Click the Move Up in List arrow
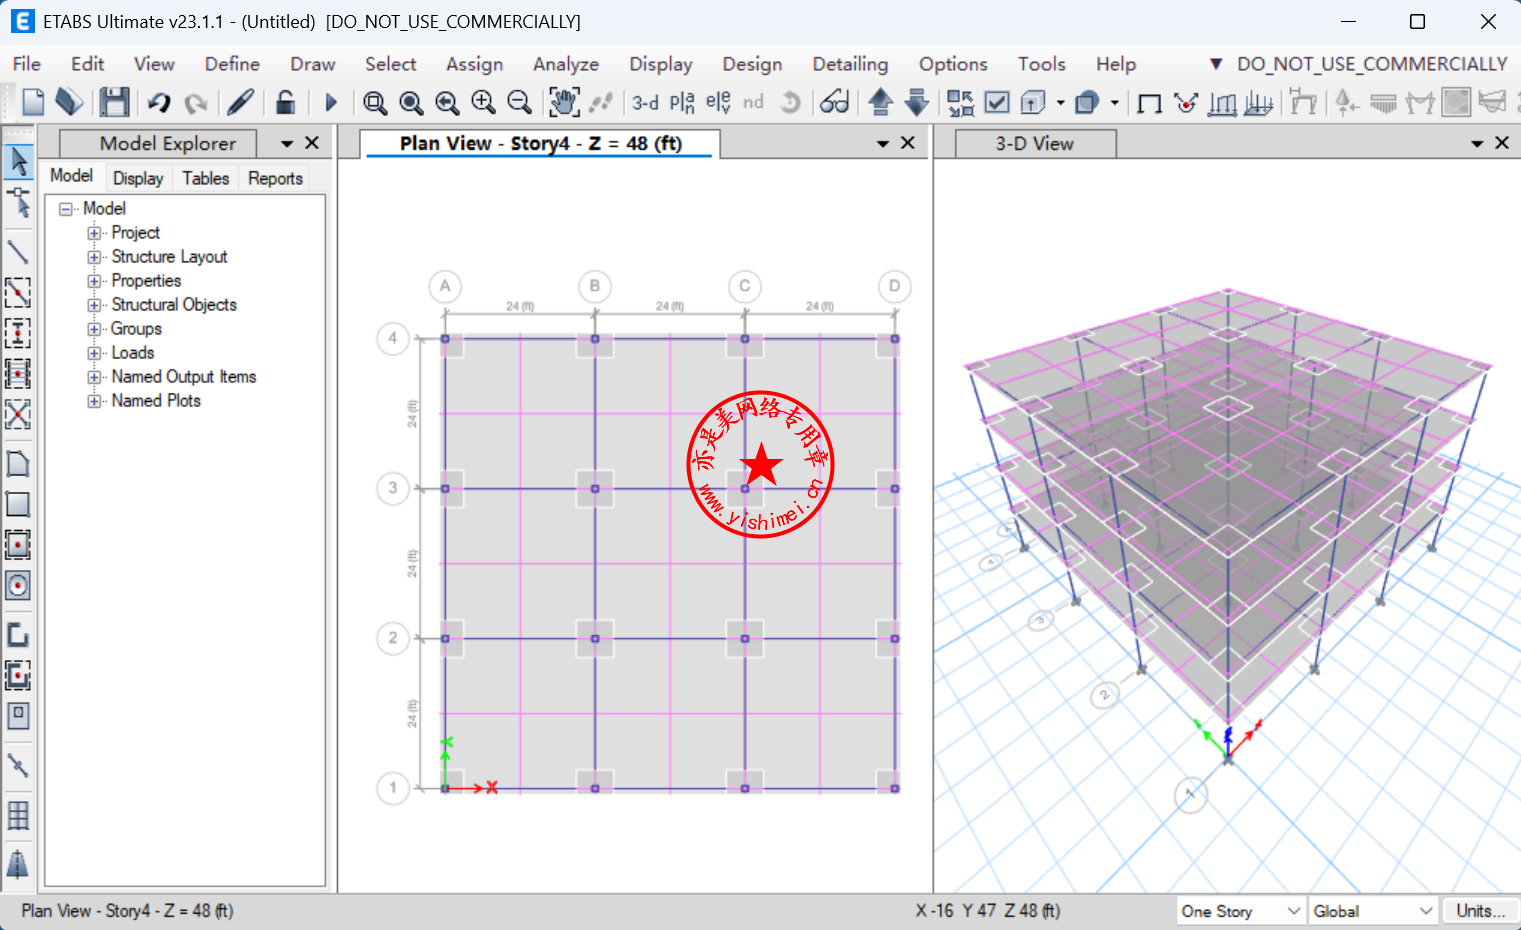 pyautogui.click(x=880, y=102)
